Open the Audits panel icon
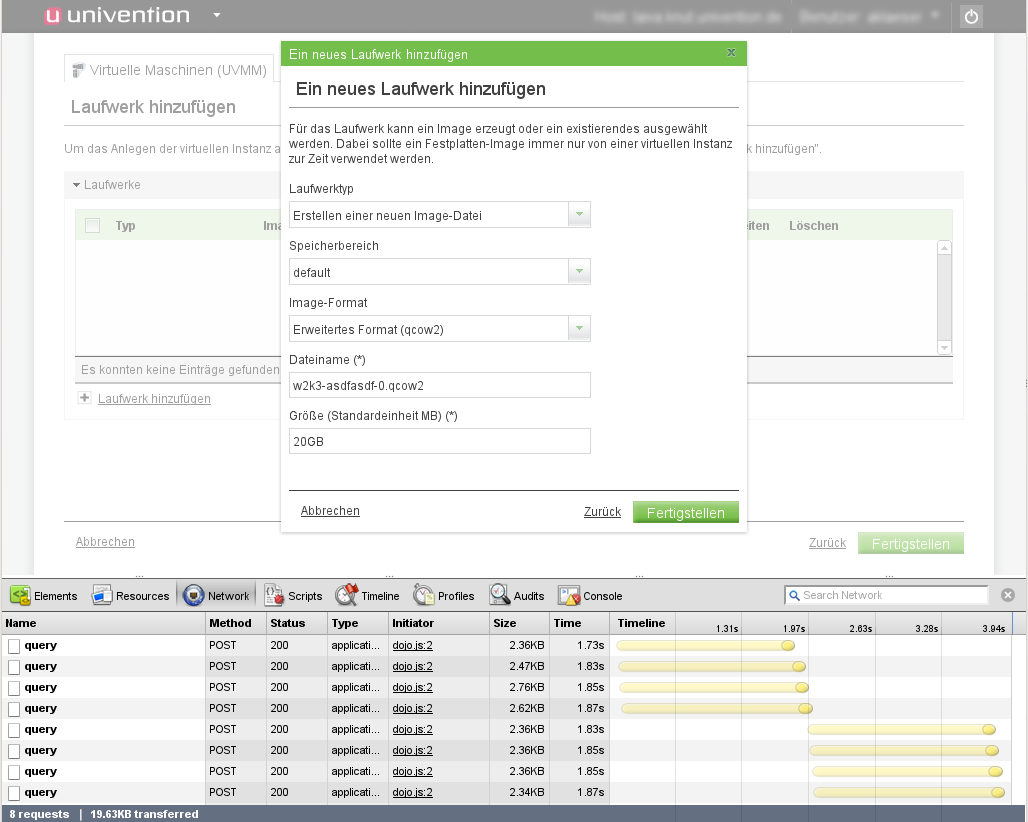Screen dimensions: 1028x822 [x=500, y=596]
